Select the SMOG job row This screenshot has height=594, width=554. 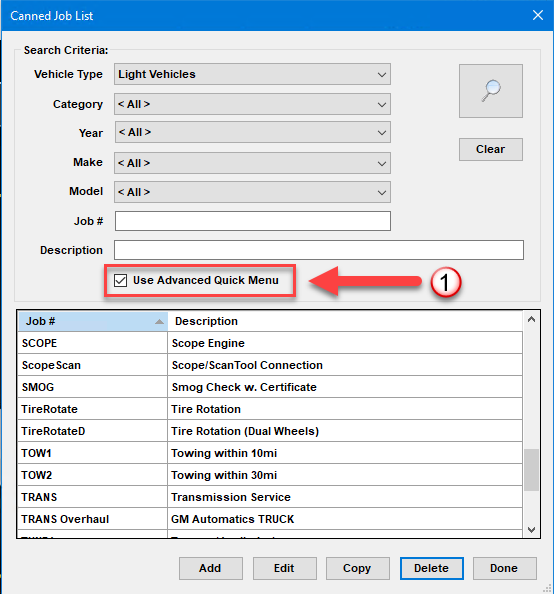(x=270, y=387)
